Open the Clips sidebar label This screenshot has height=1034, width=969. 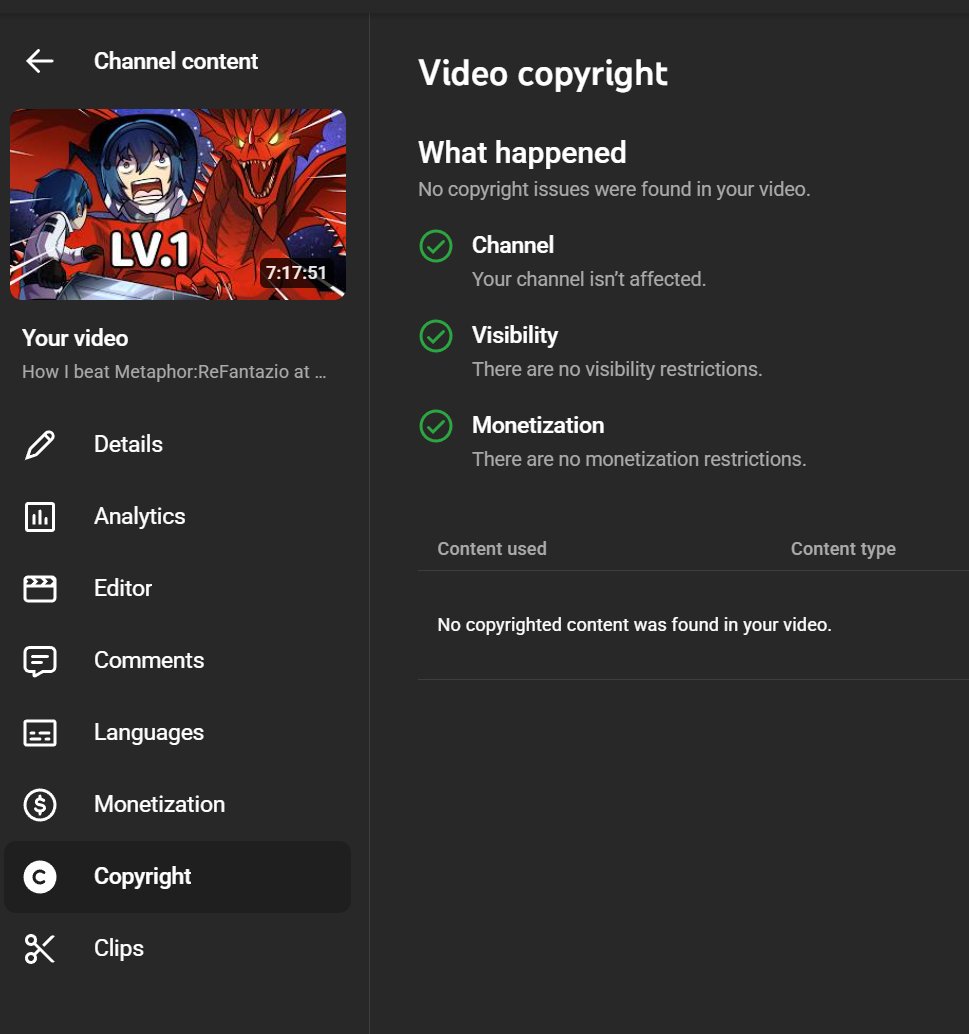coord(119,949)
